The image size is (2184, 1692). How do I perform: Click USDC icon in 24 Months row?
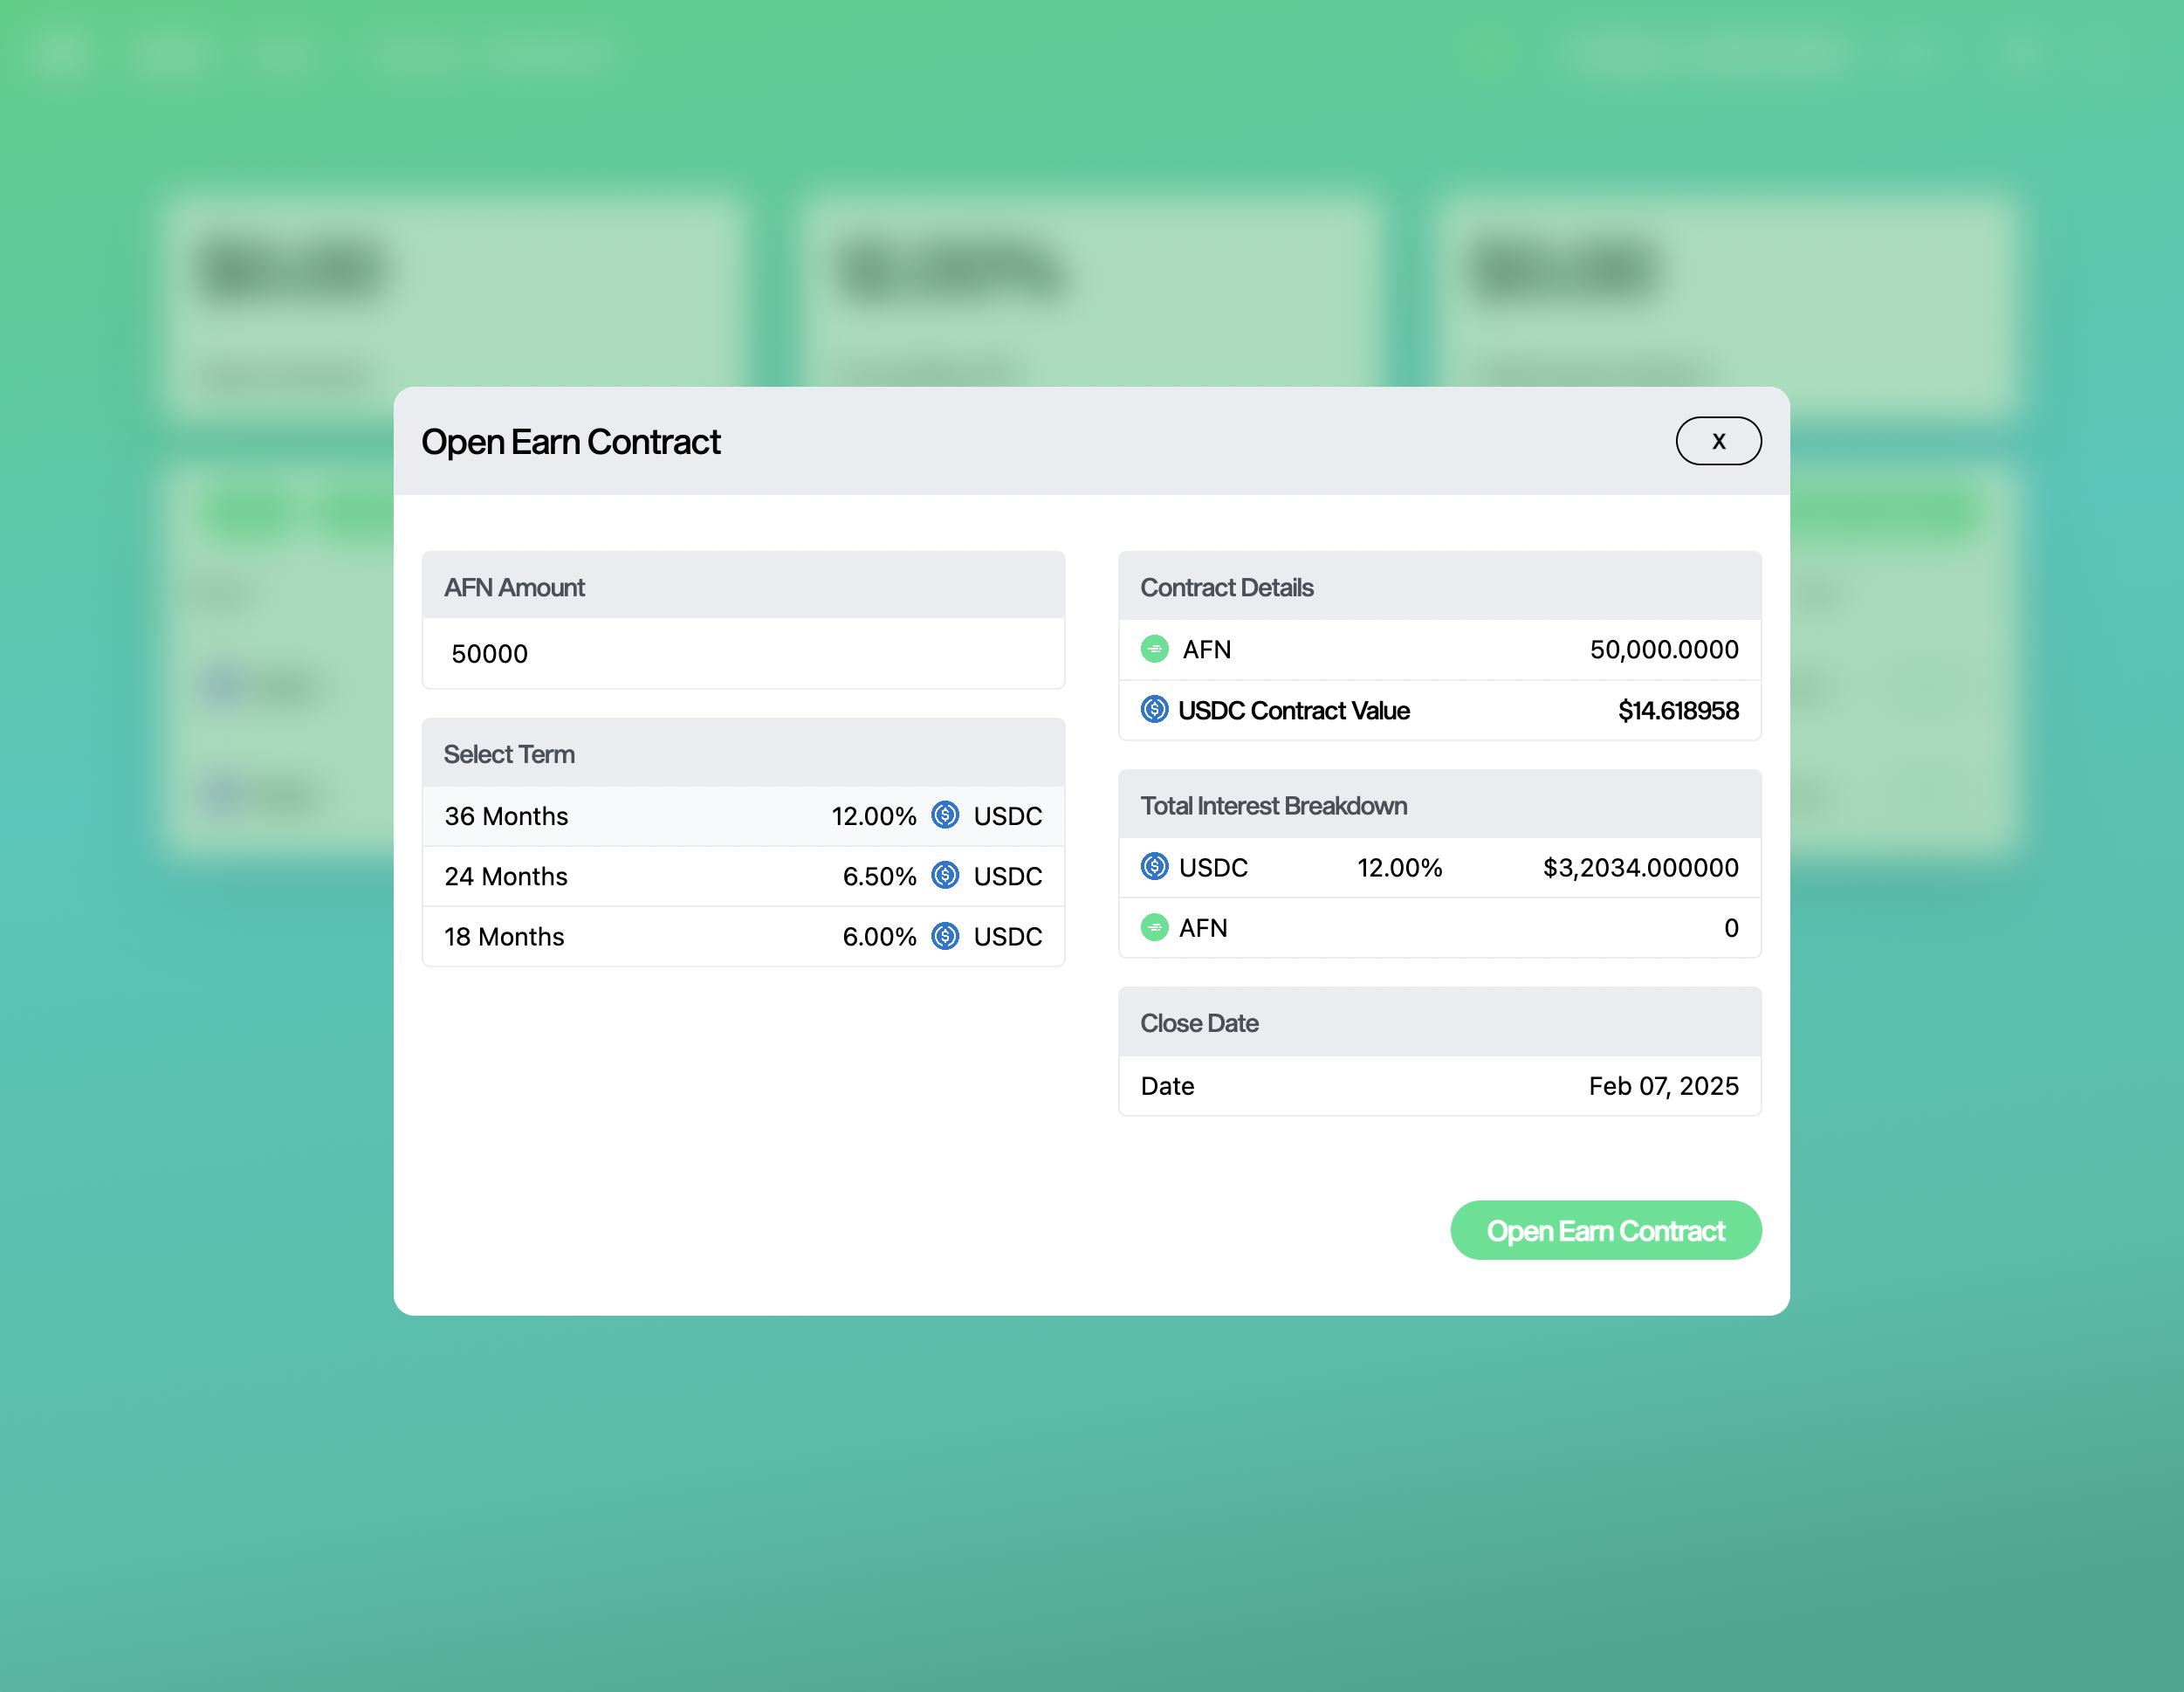tap(945, 875)
